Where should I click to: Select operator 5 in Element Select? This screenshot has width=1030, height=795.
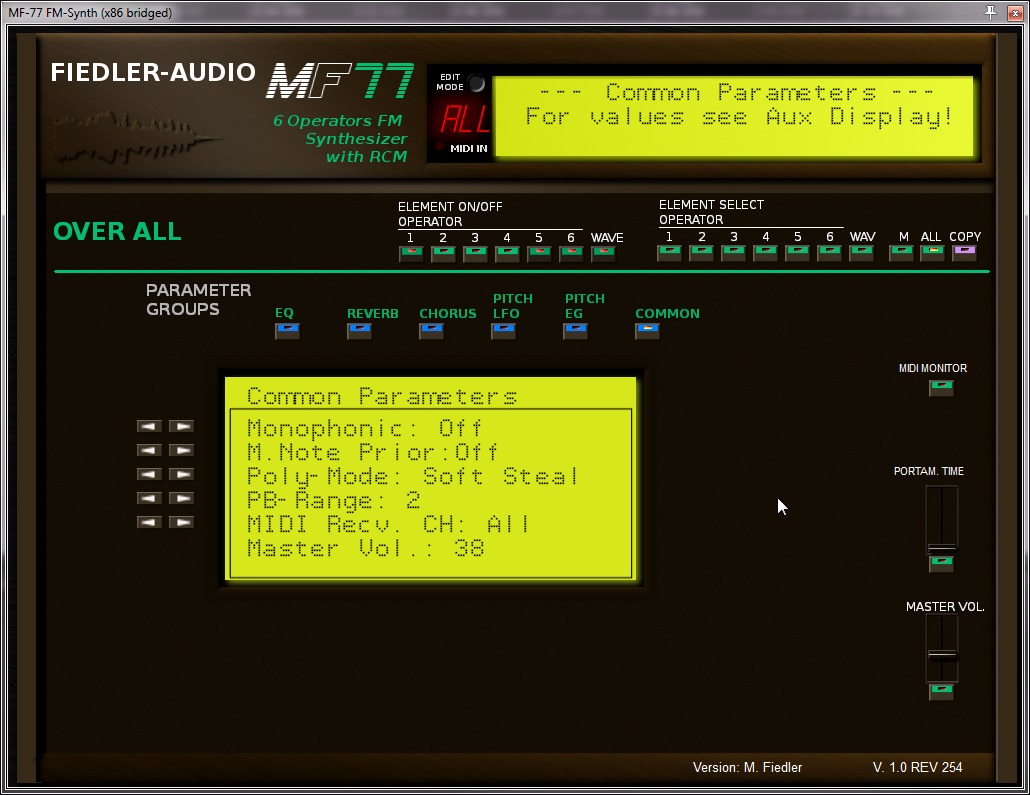click(x=797, y=253)
